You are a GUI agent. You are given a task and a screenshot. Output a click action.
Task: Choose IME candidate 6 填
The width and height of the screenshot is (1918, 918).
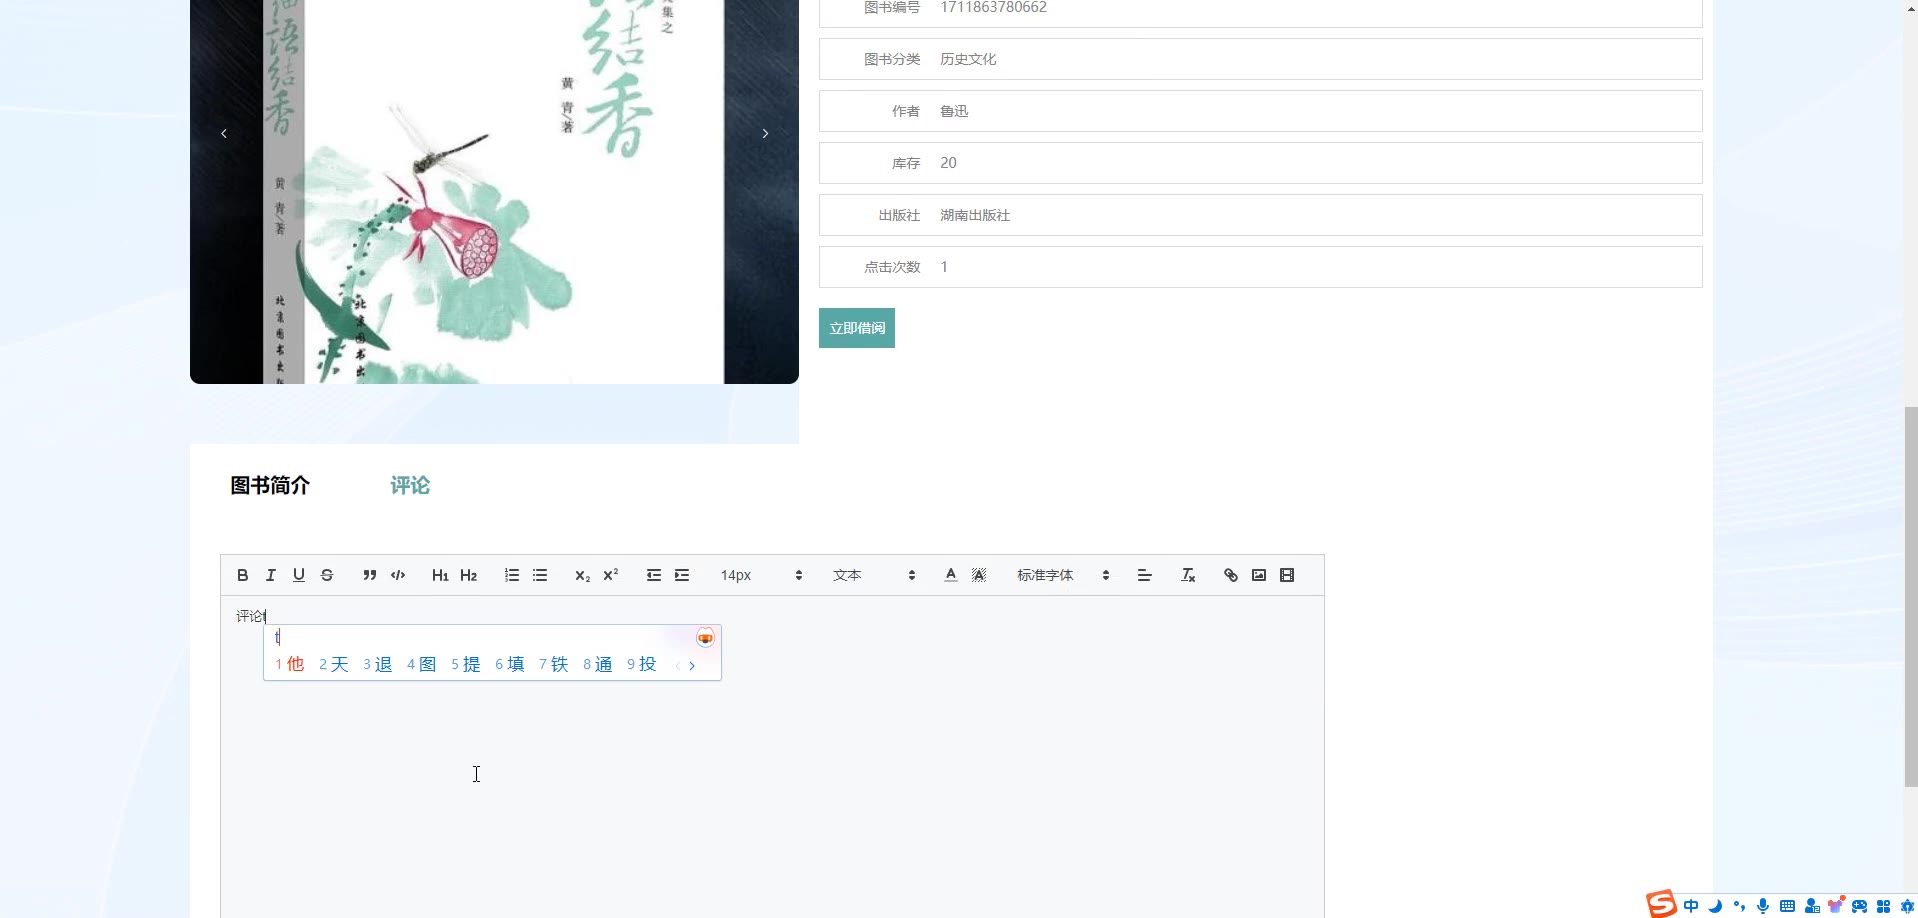[509, 664]
